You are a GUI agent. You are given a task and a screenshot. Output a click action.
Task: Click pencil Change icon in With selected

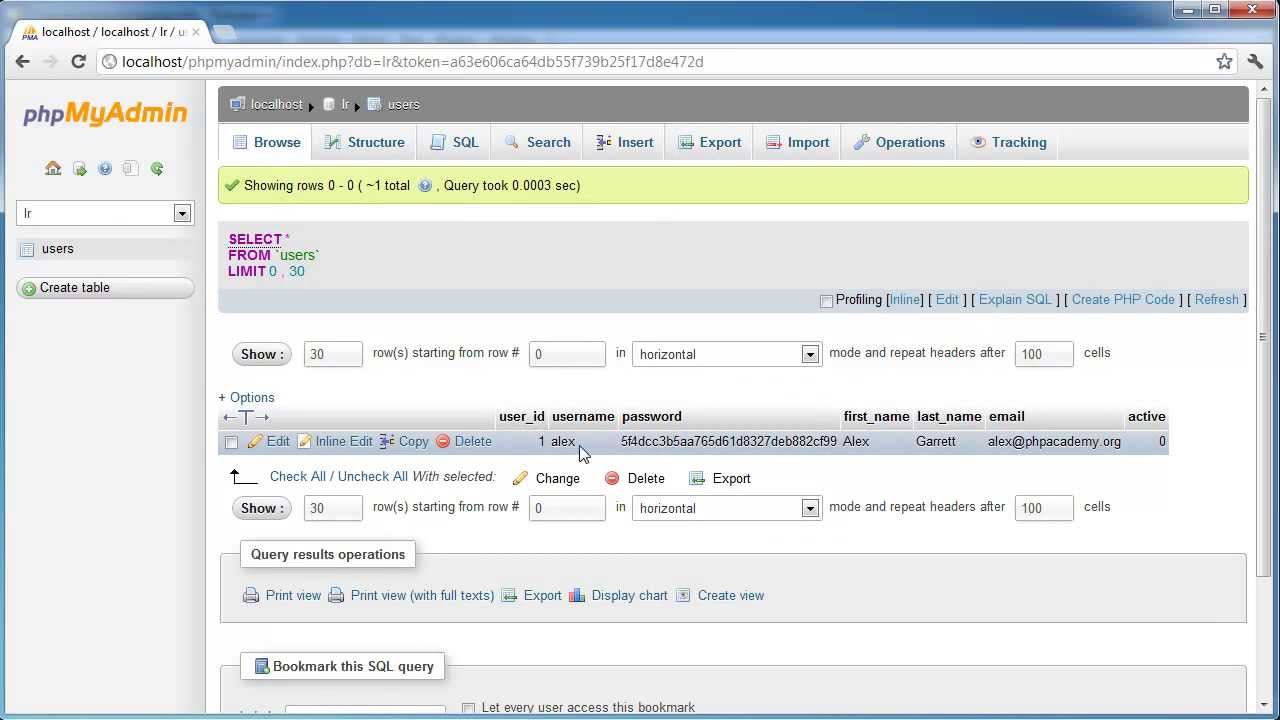tap(520, 478)
